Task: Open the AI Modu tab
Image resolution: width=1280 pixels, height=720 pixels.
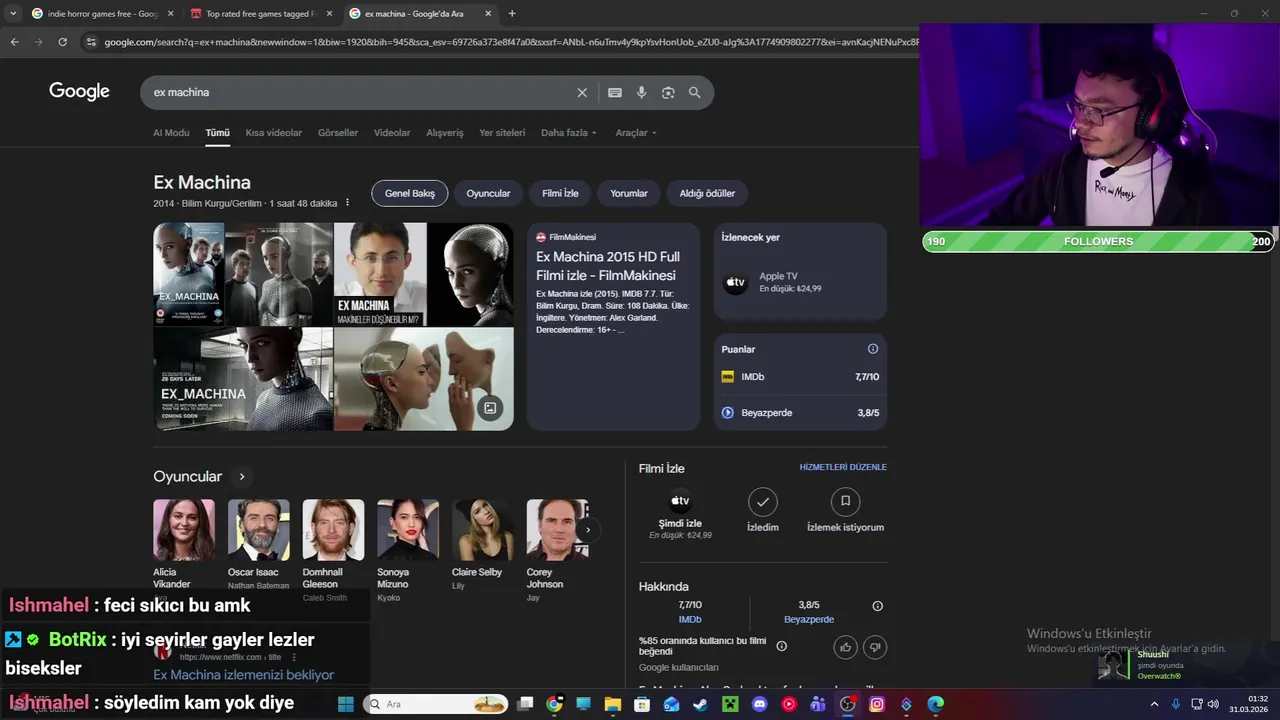Action: (171, 133)
